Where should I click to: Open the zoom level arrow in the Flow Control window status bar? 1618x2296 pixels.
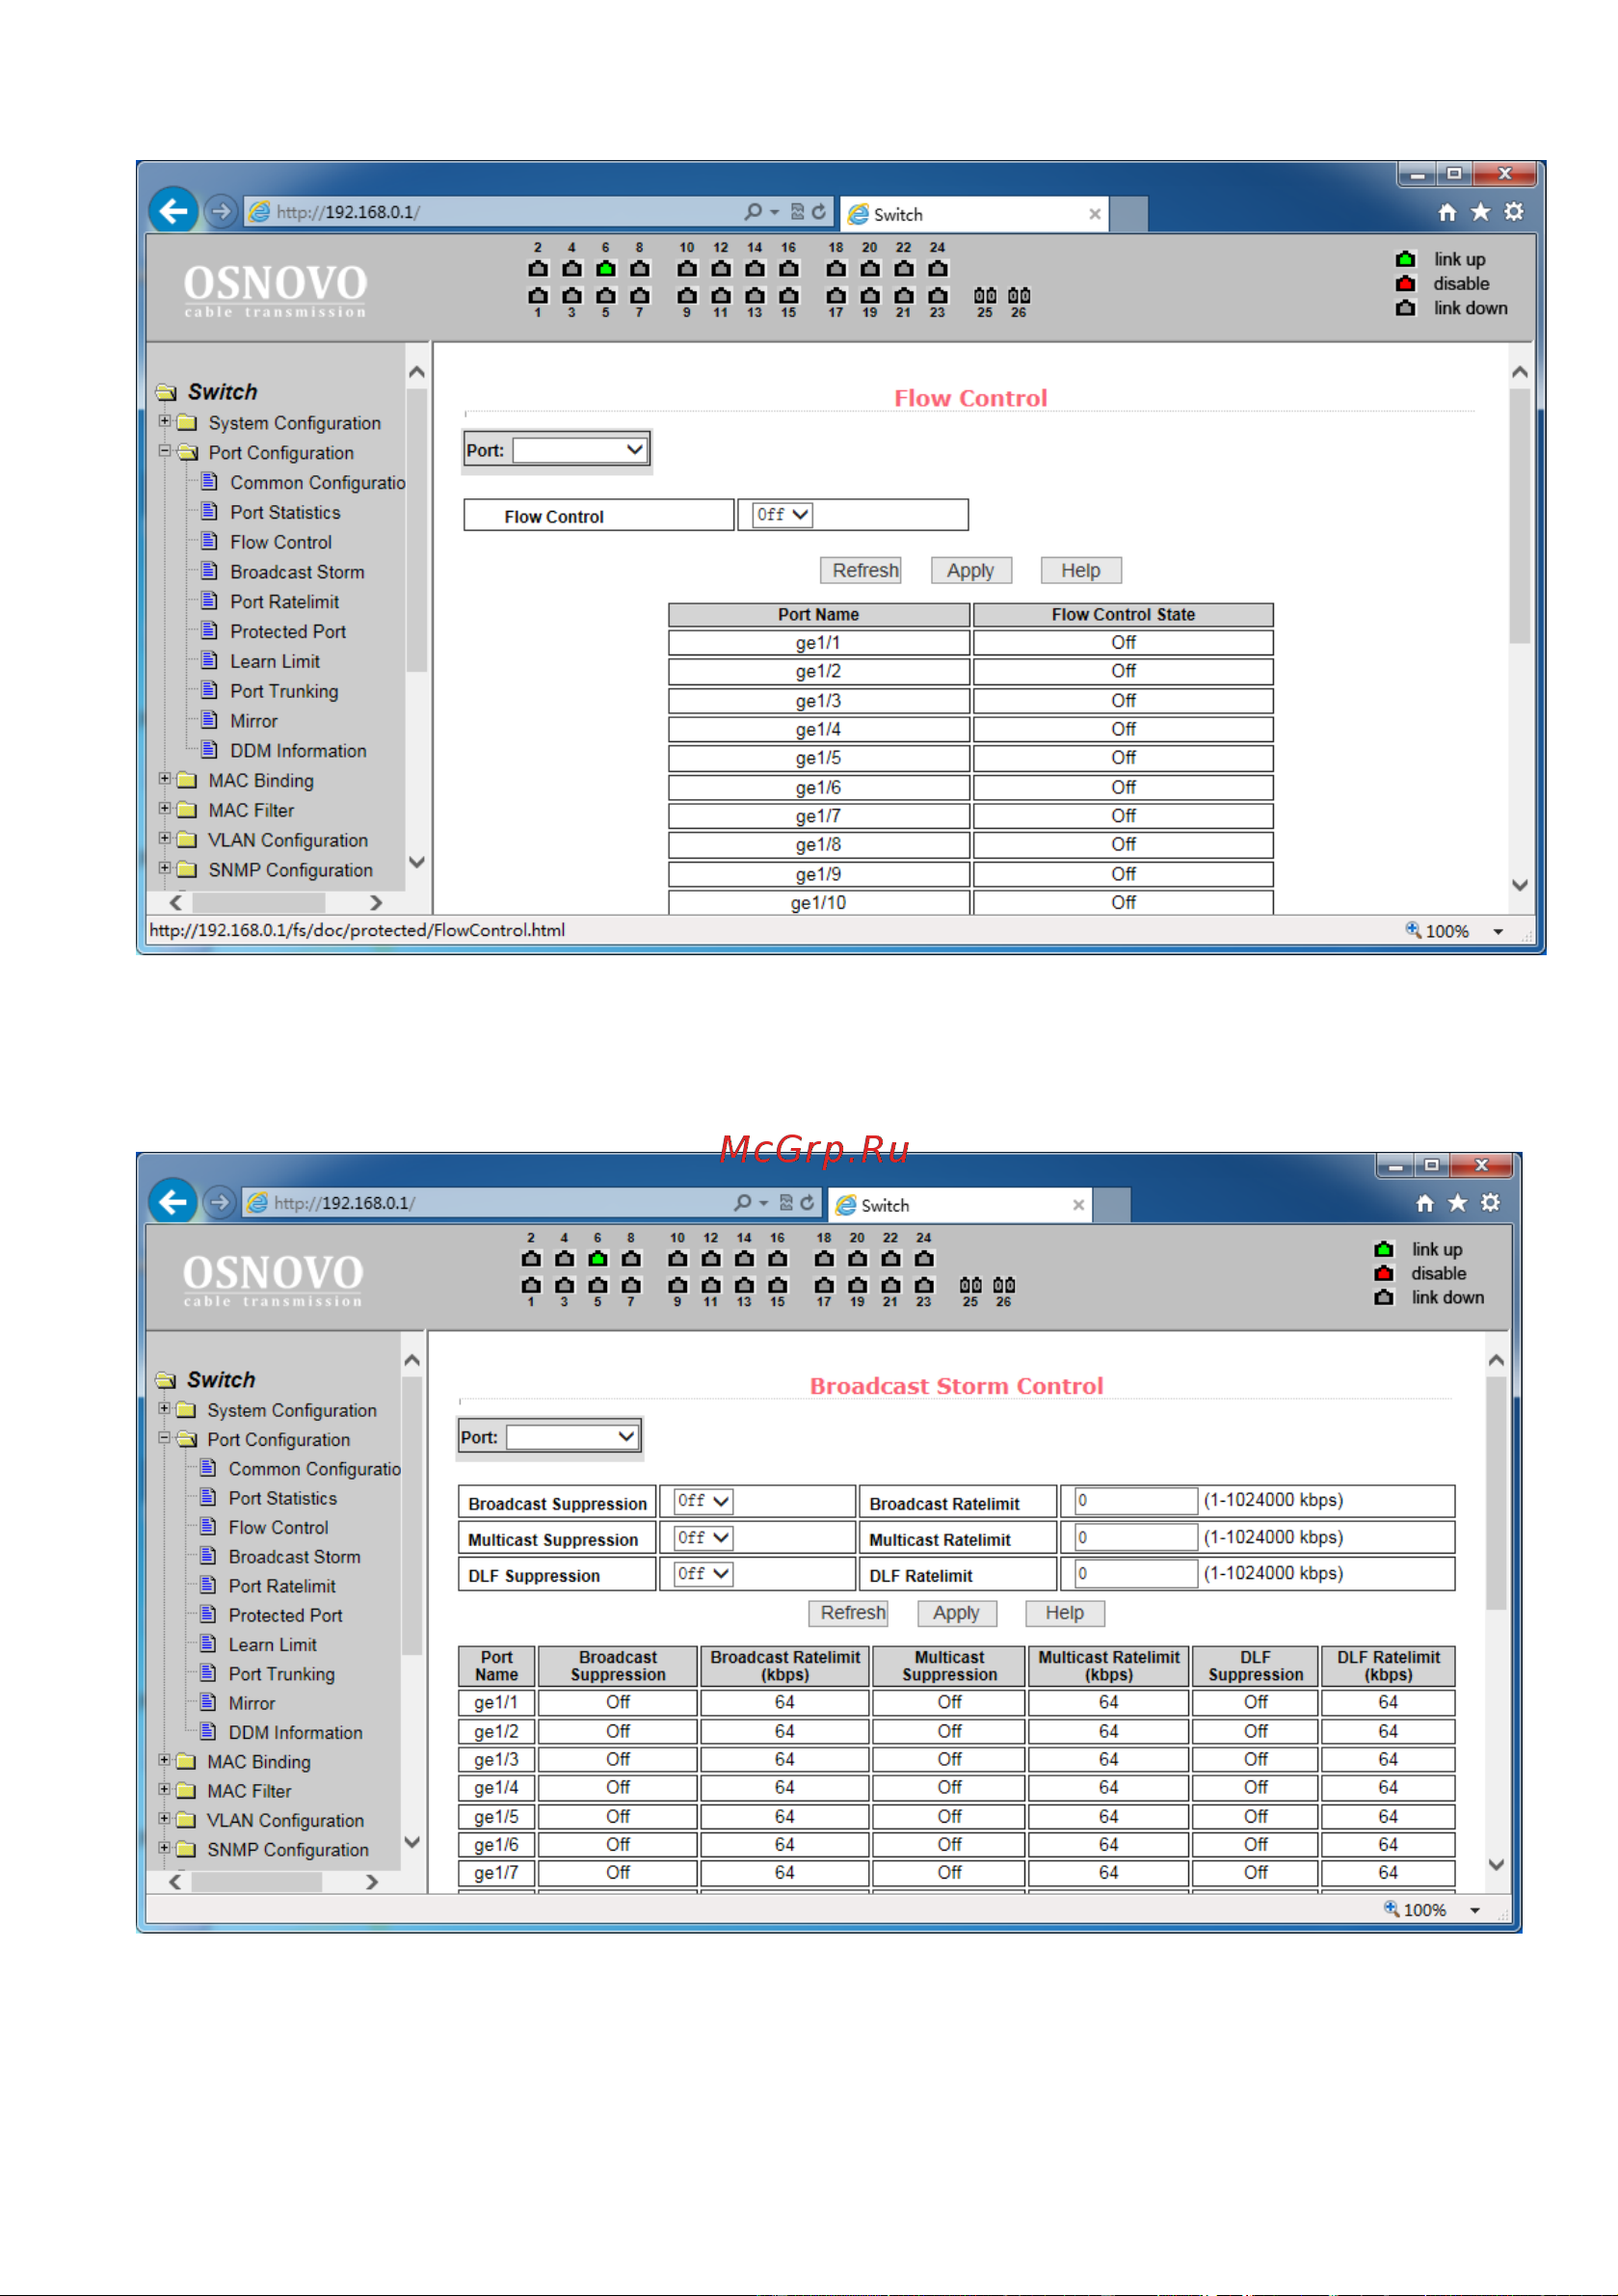pos(1498,931)
